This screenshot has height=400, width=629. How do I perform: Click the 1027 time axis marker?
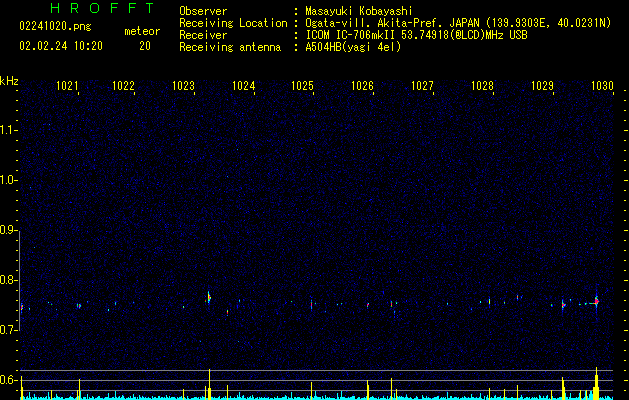click(x=422, y=86)
